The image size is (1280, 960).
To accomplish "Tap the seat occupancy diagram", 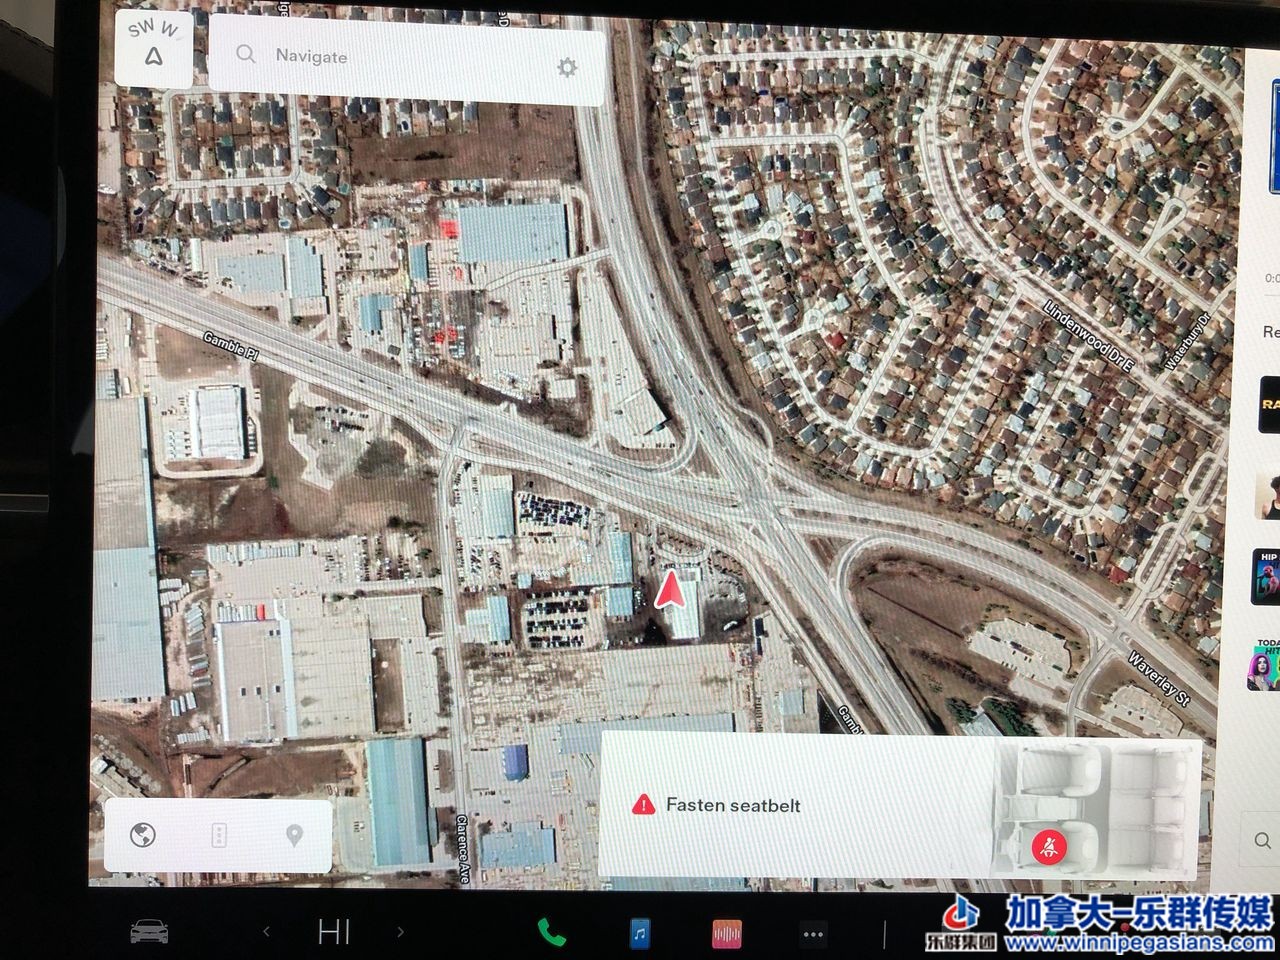I will 1097,808.
